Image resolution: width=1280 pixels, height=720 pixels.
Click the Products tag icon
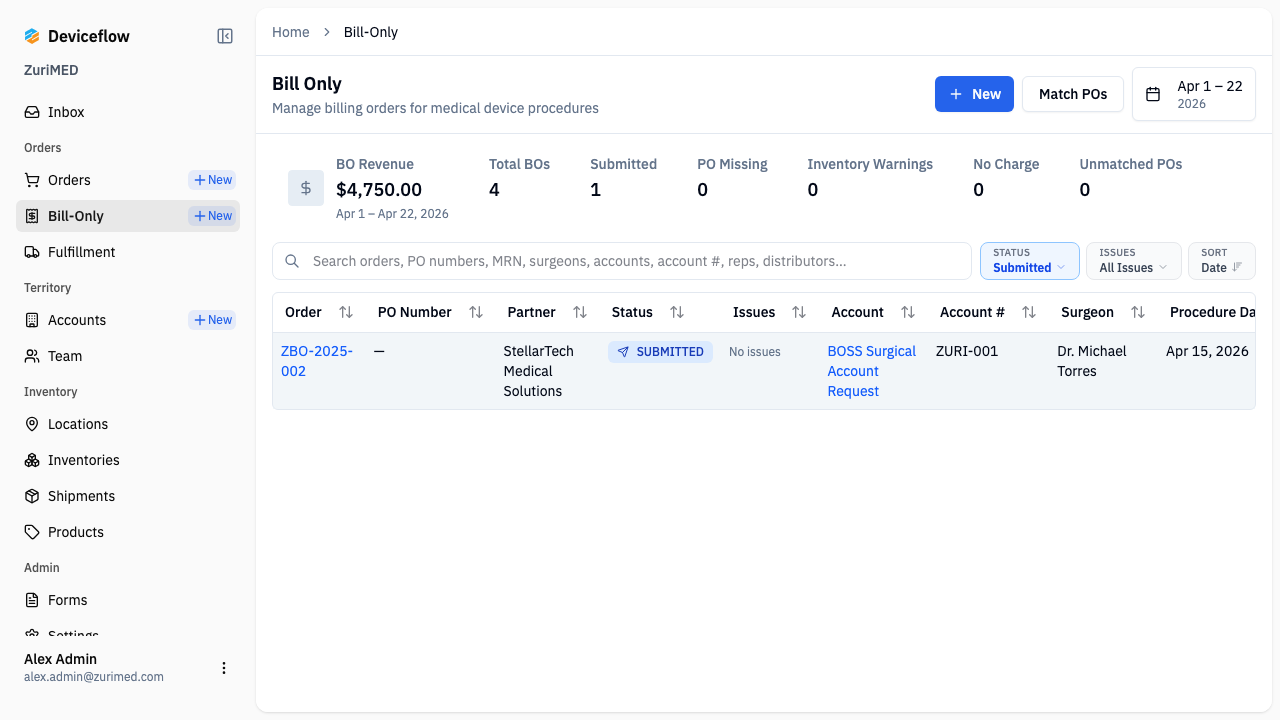tap(32, 532)
